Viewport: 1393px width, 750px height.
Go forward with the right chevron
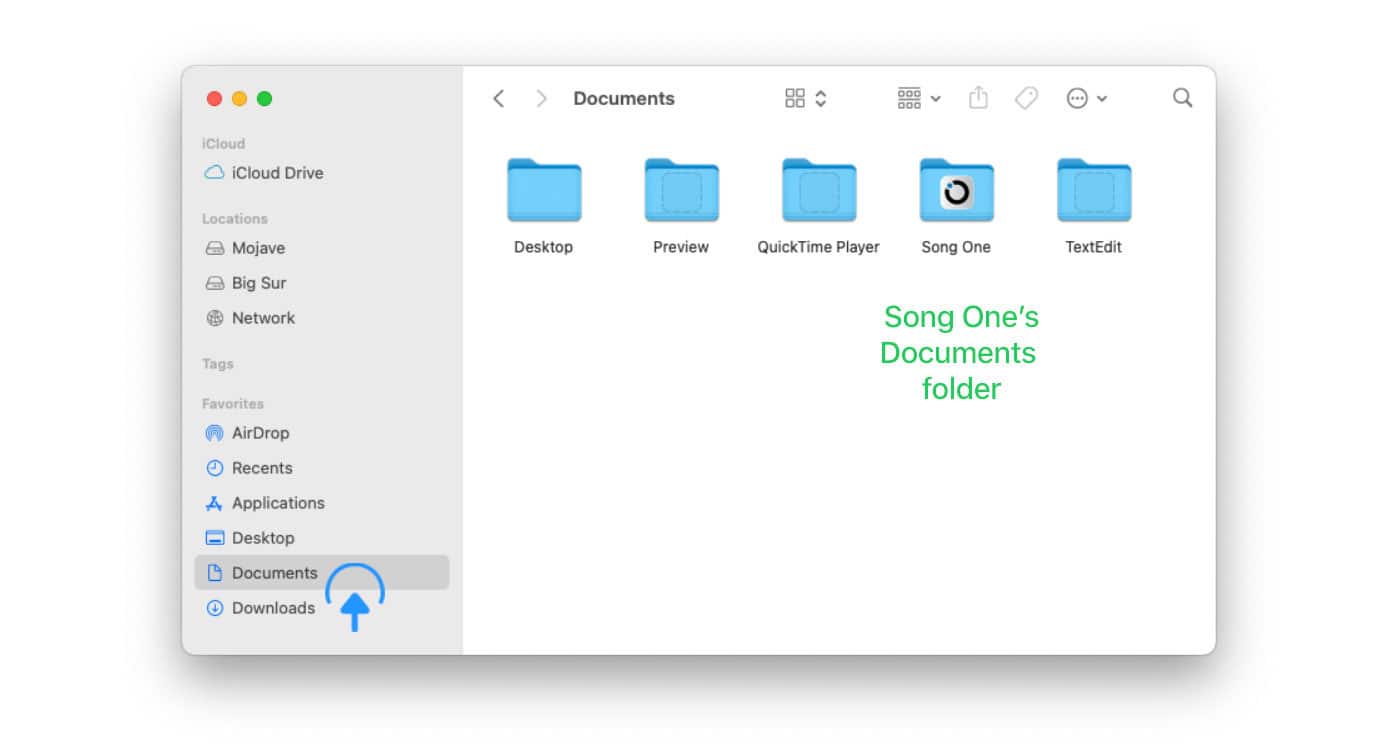(541, 98)
